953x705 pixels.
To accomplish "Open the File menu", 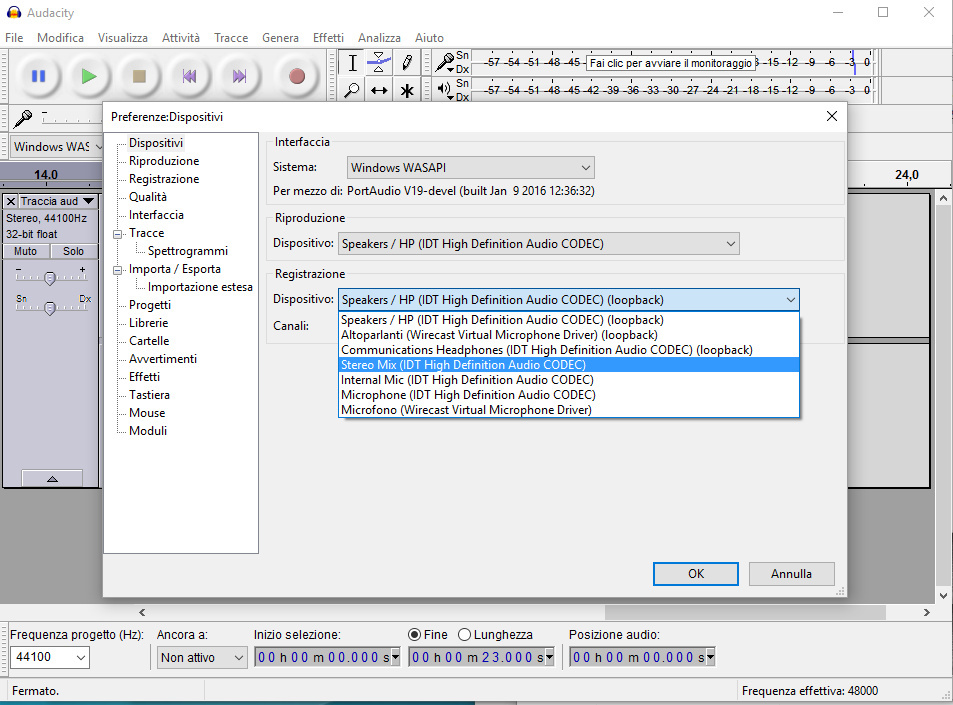I will click(14, 38).
